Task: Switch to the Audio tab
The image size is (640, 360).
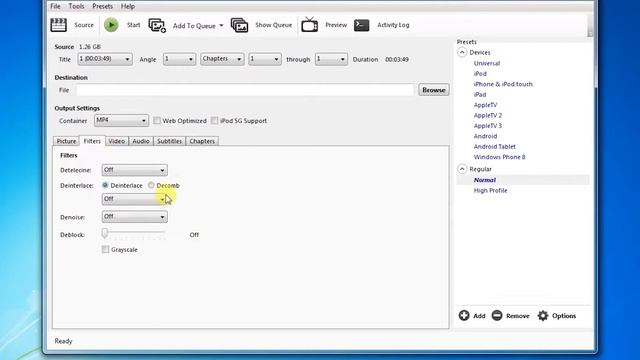Action: 141,141
